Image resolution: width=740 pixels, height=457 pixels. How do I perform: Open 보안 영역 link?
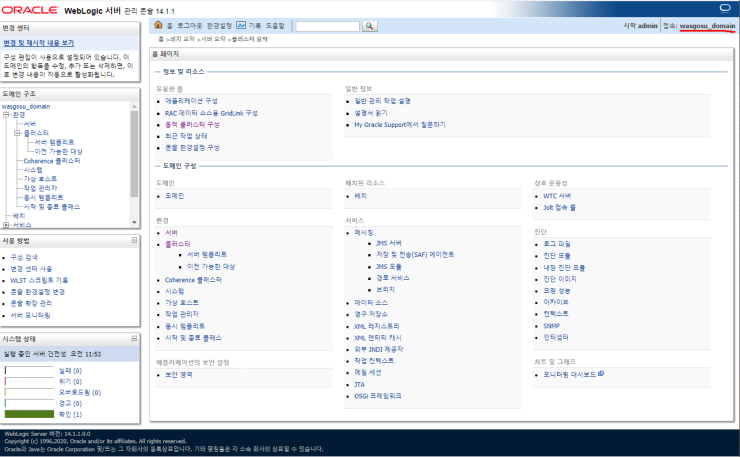click(179, 375)
